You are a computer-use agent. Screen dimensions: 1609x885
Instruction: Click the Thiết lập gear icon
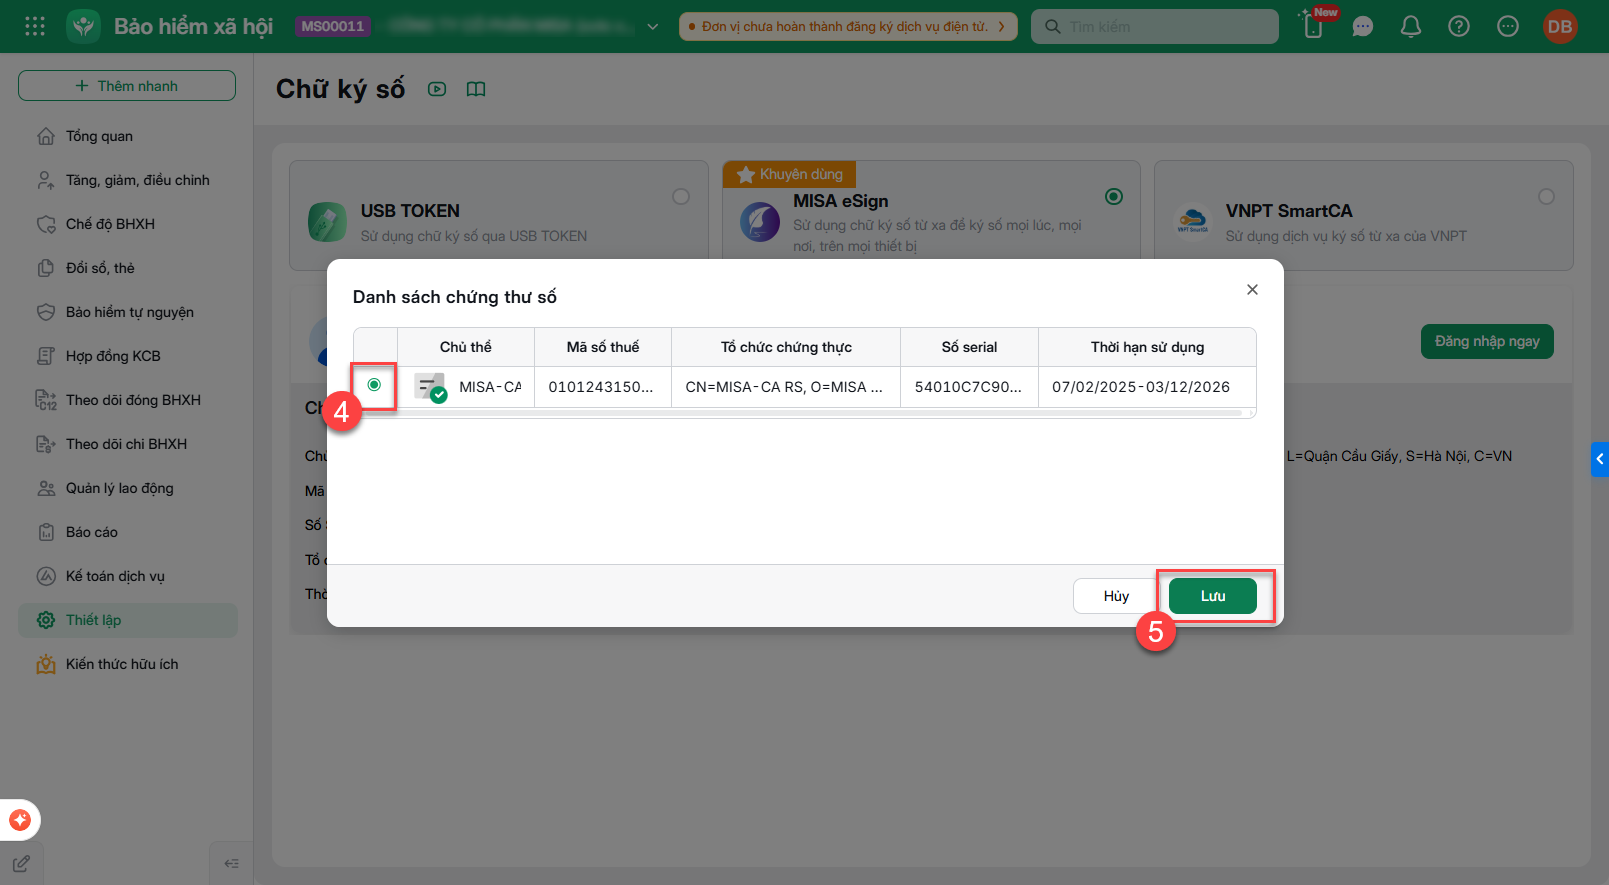pos(46,620)
